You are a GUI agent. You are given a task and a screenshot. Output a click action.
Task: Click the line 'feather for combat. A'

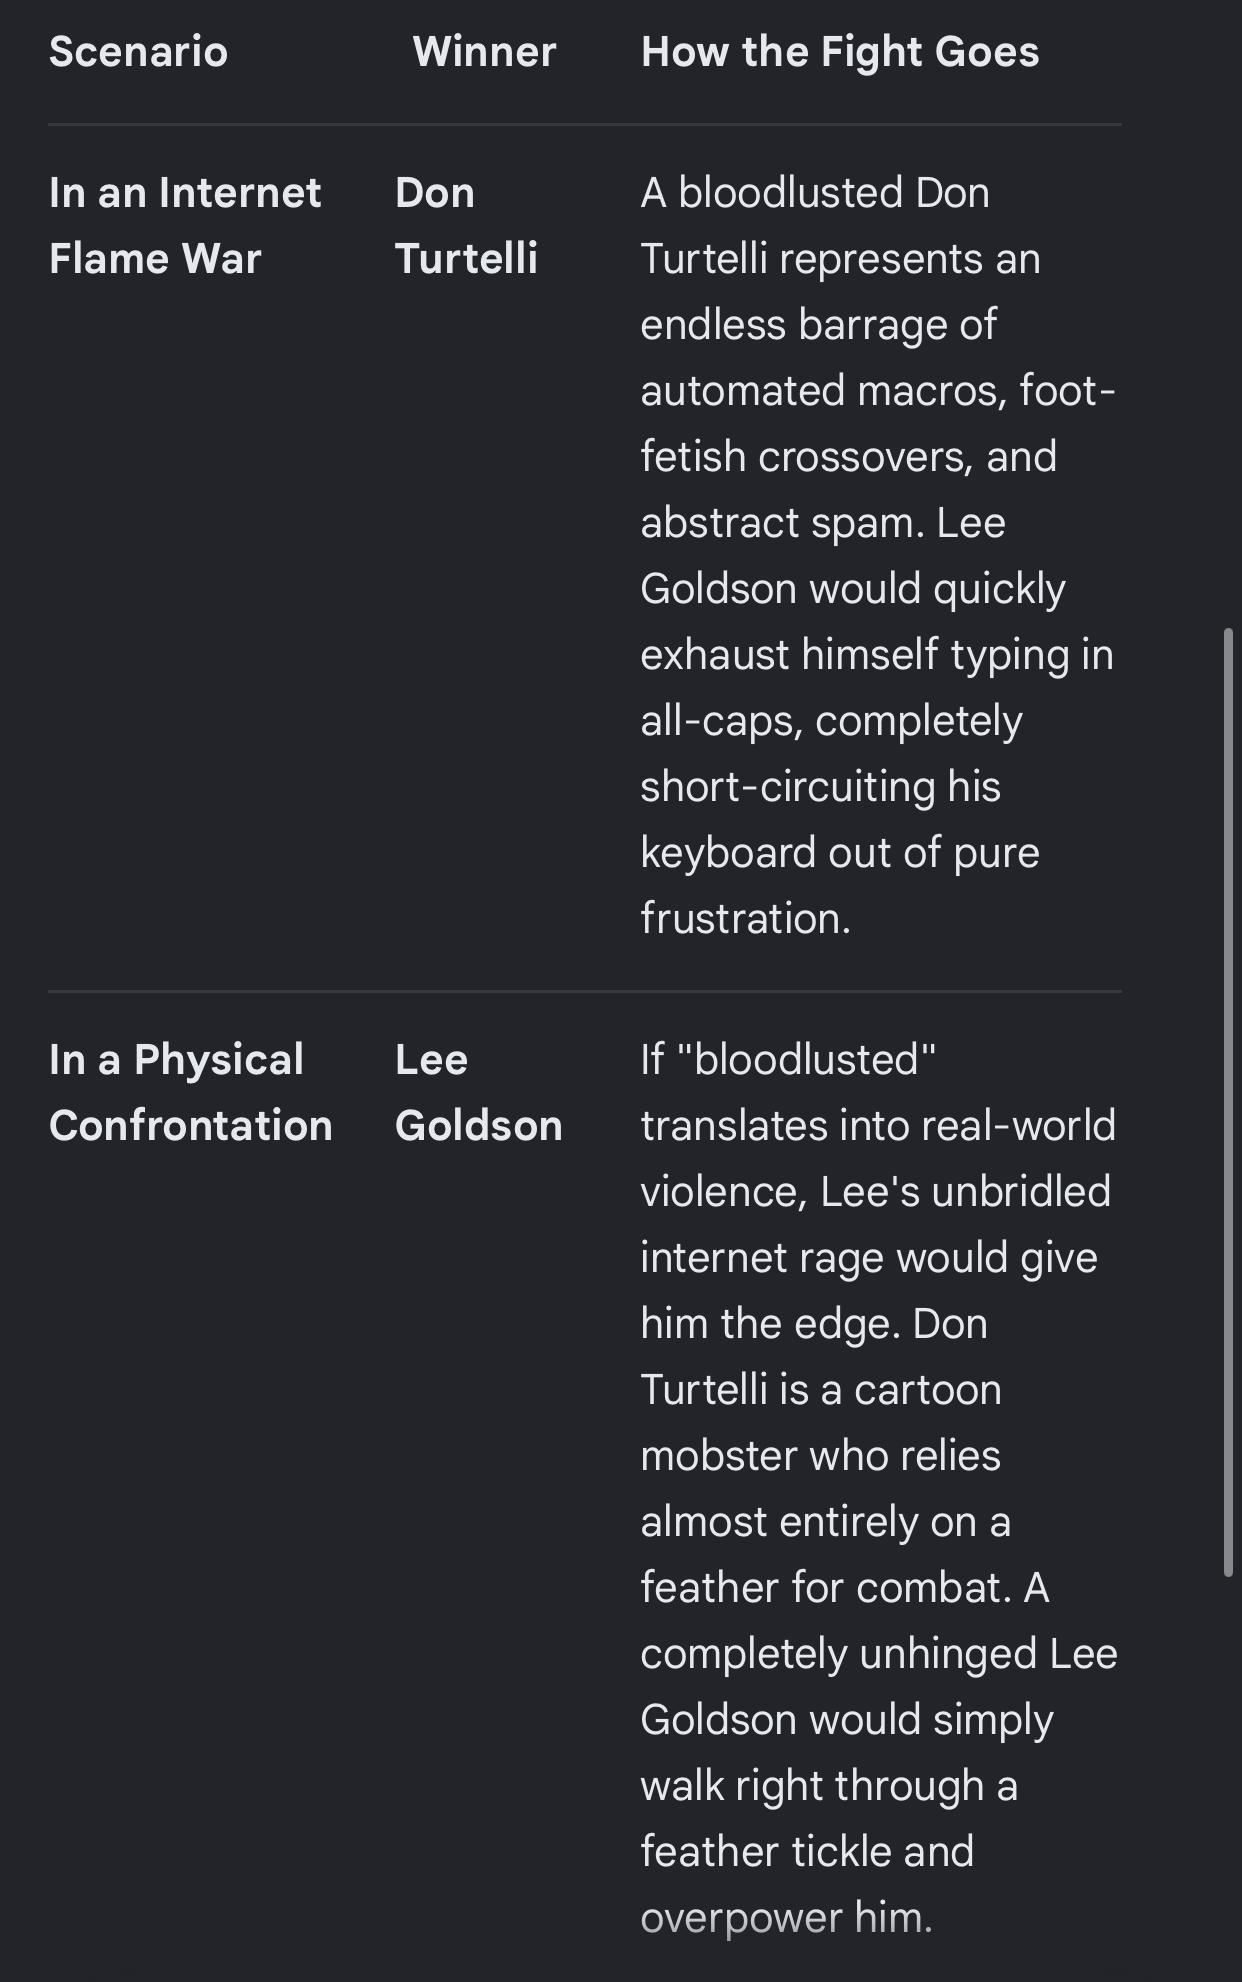point(845,1588)
